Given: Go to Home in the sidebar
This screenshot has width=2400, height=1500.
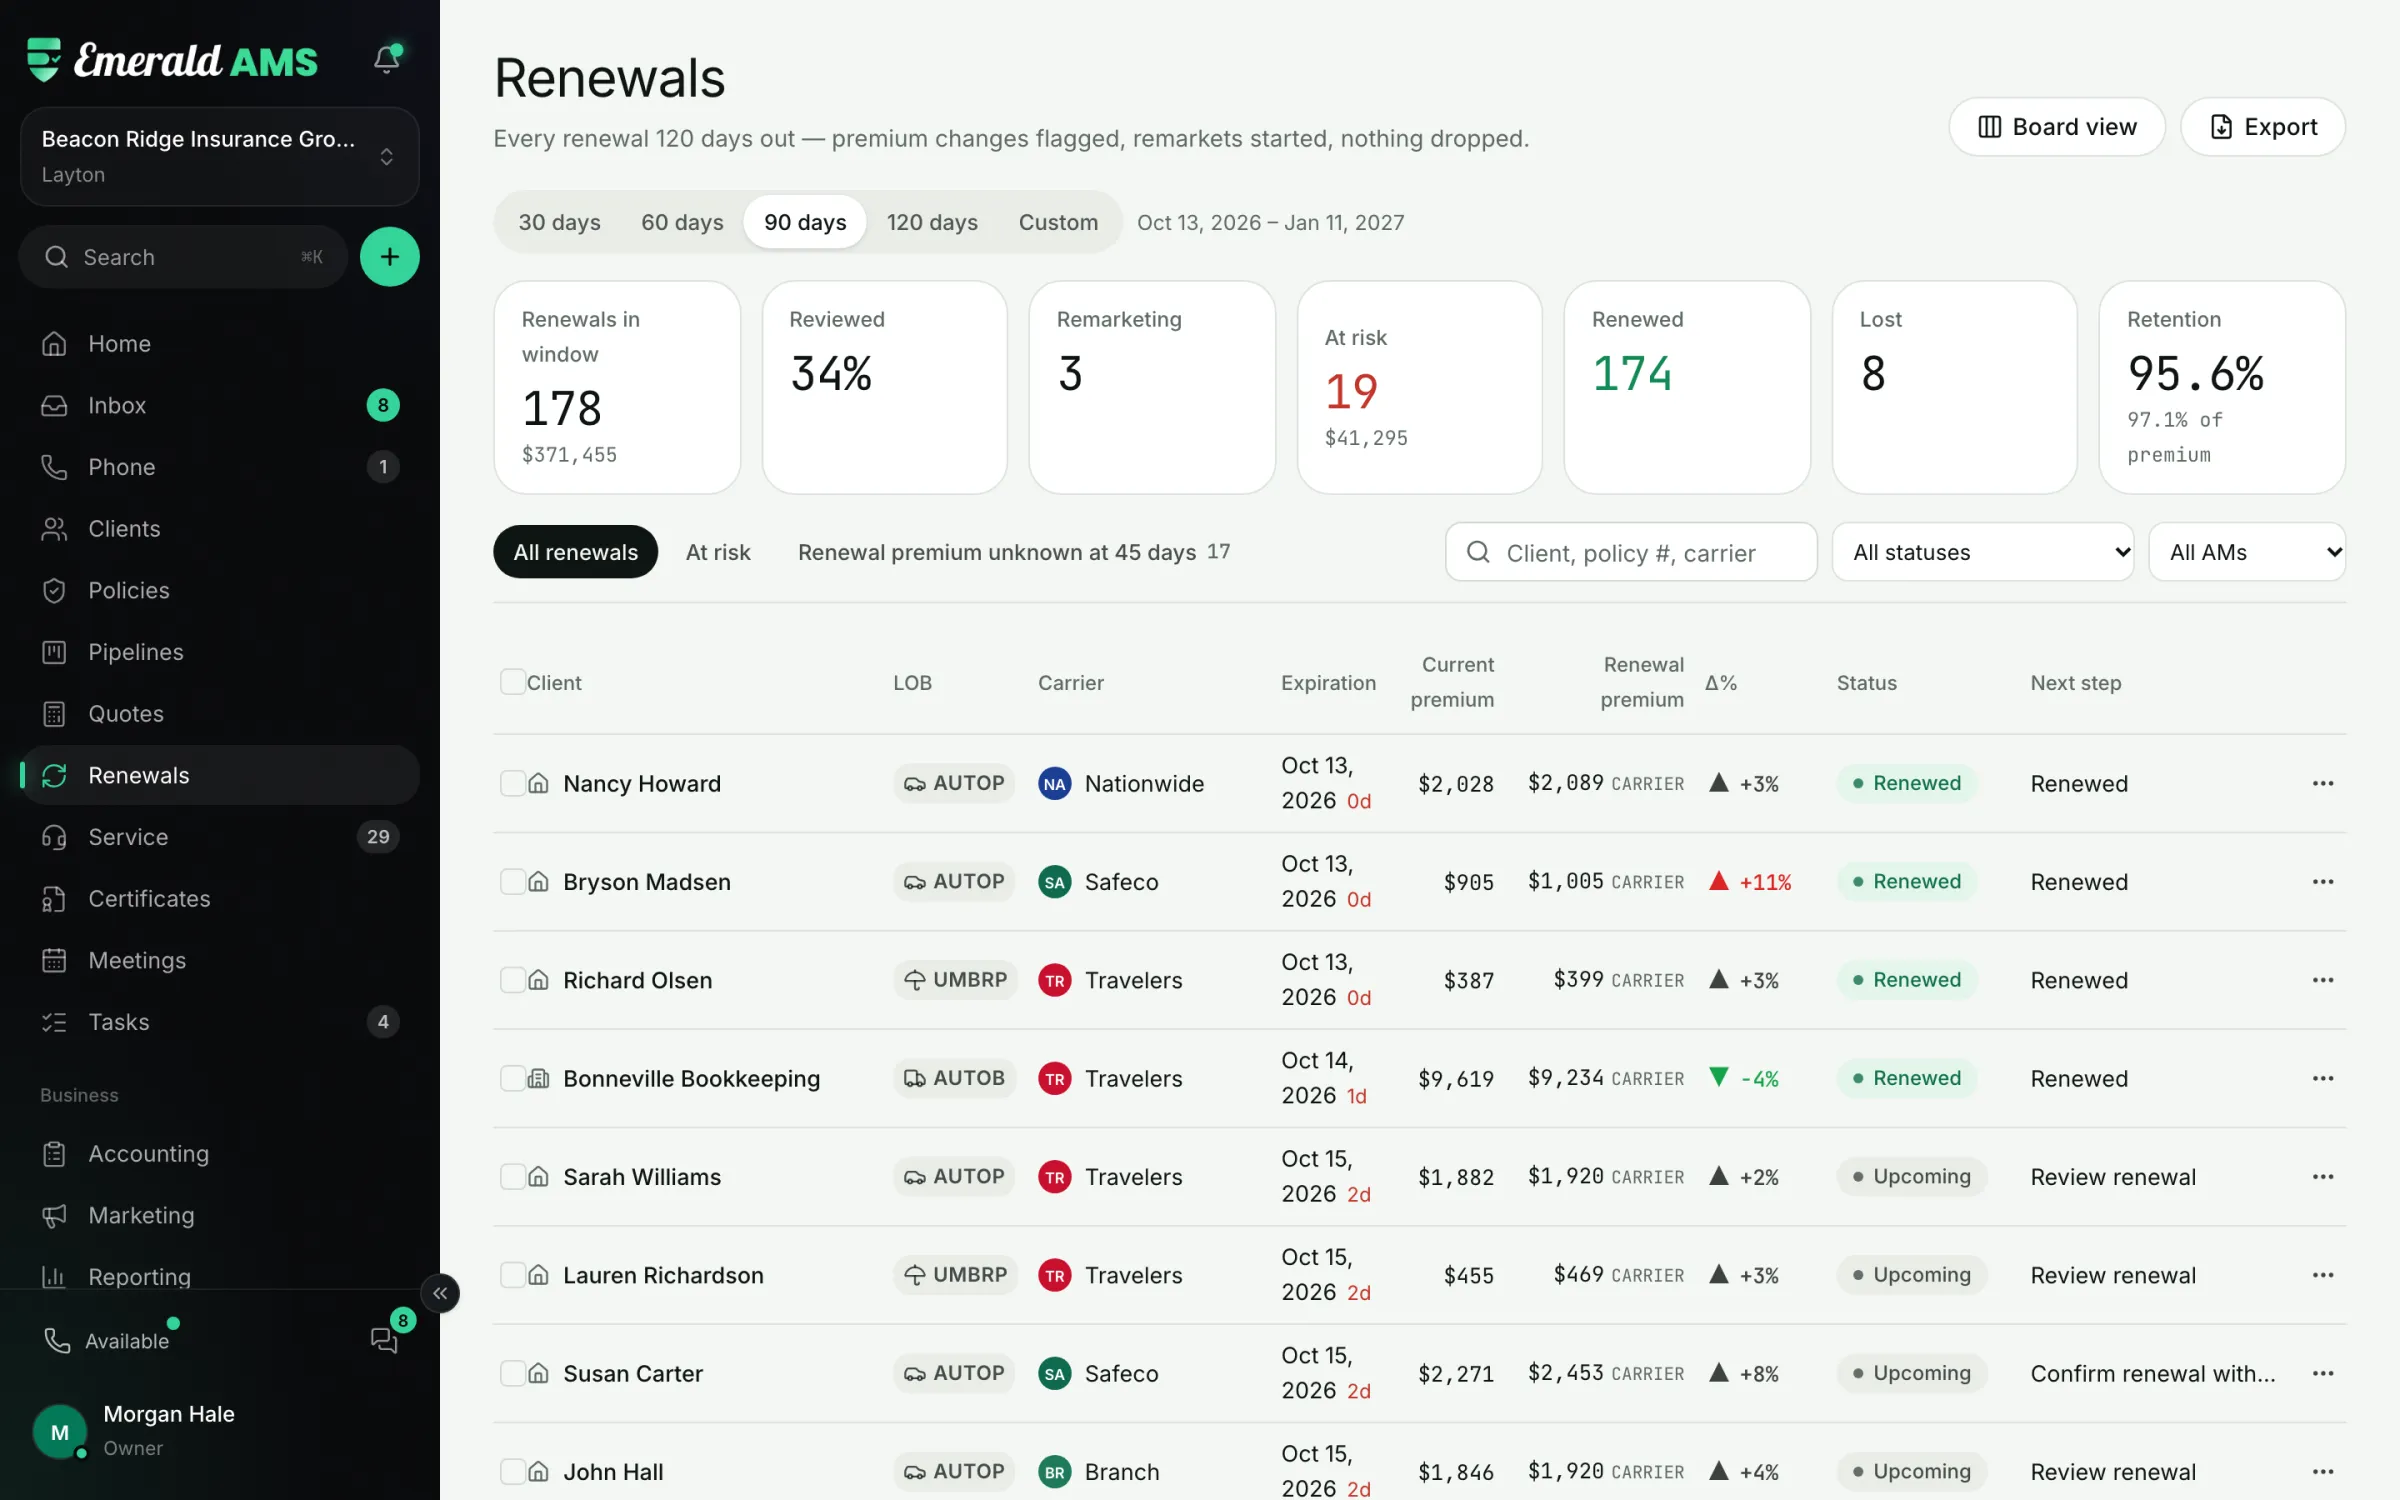Looking at the screenshot, I should click(x=219, y=343).
